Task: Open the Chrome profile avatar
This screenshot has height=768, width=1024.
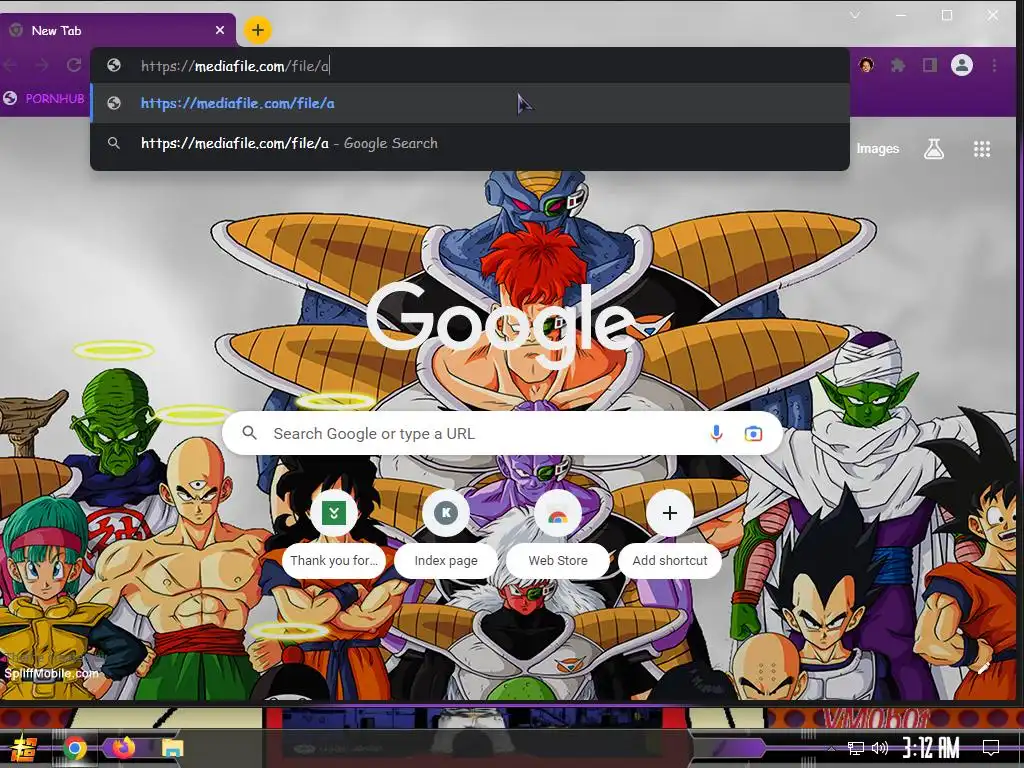Action: pyautogui.click(x=961, y=65)
